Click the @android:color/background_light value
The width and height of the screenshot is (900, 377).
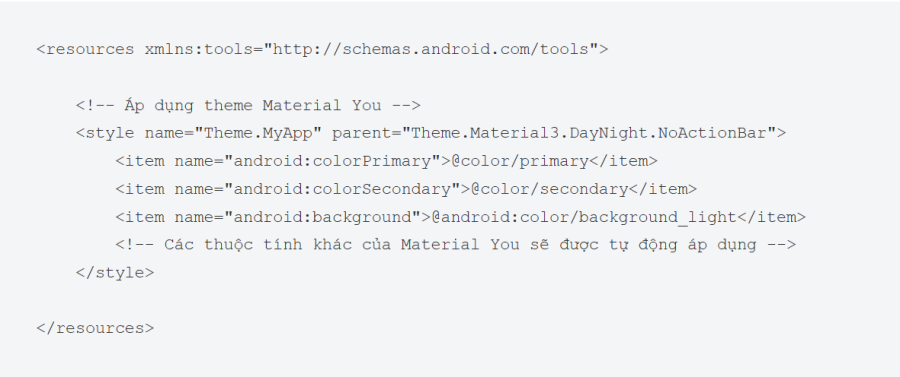click(584, 217)
